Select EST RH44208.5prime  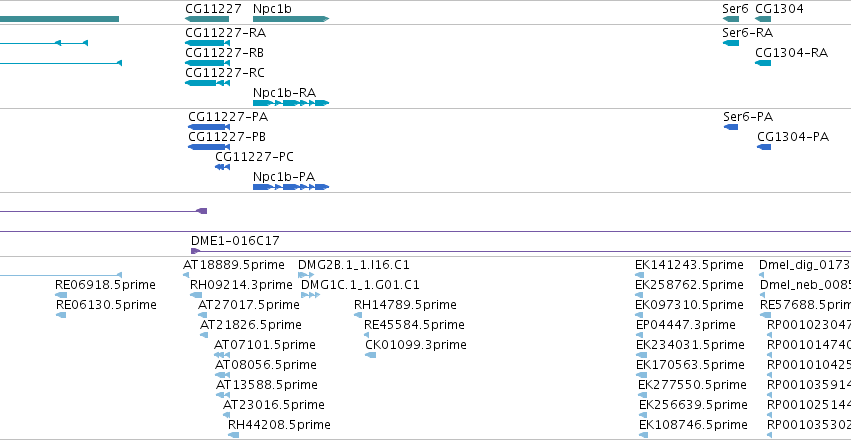(x=233, y=435)
